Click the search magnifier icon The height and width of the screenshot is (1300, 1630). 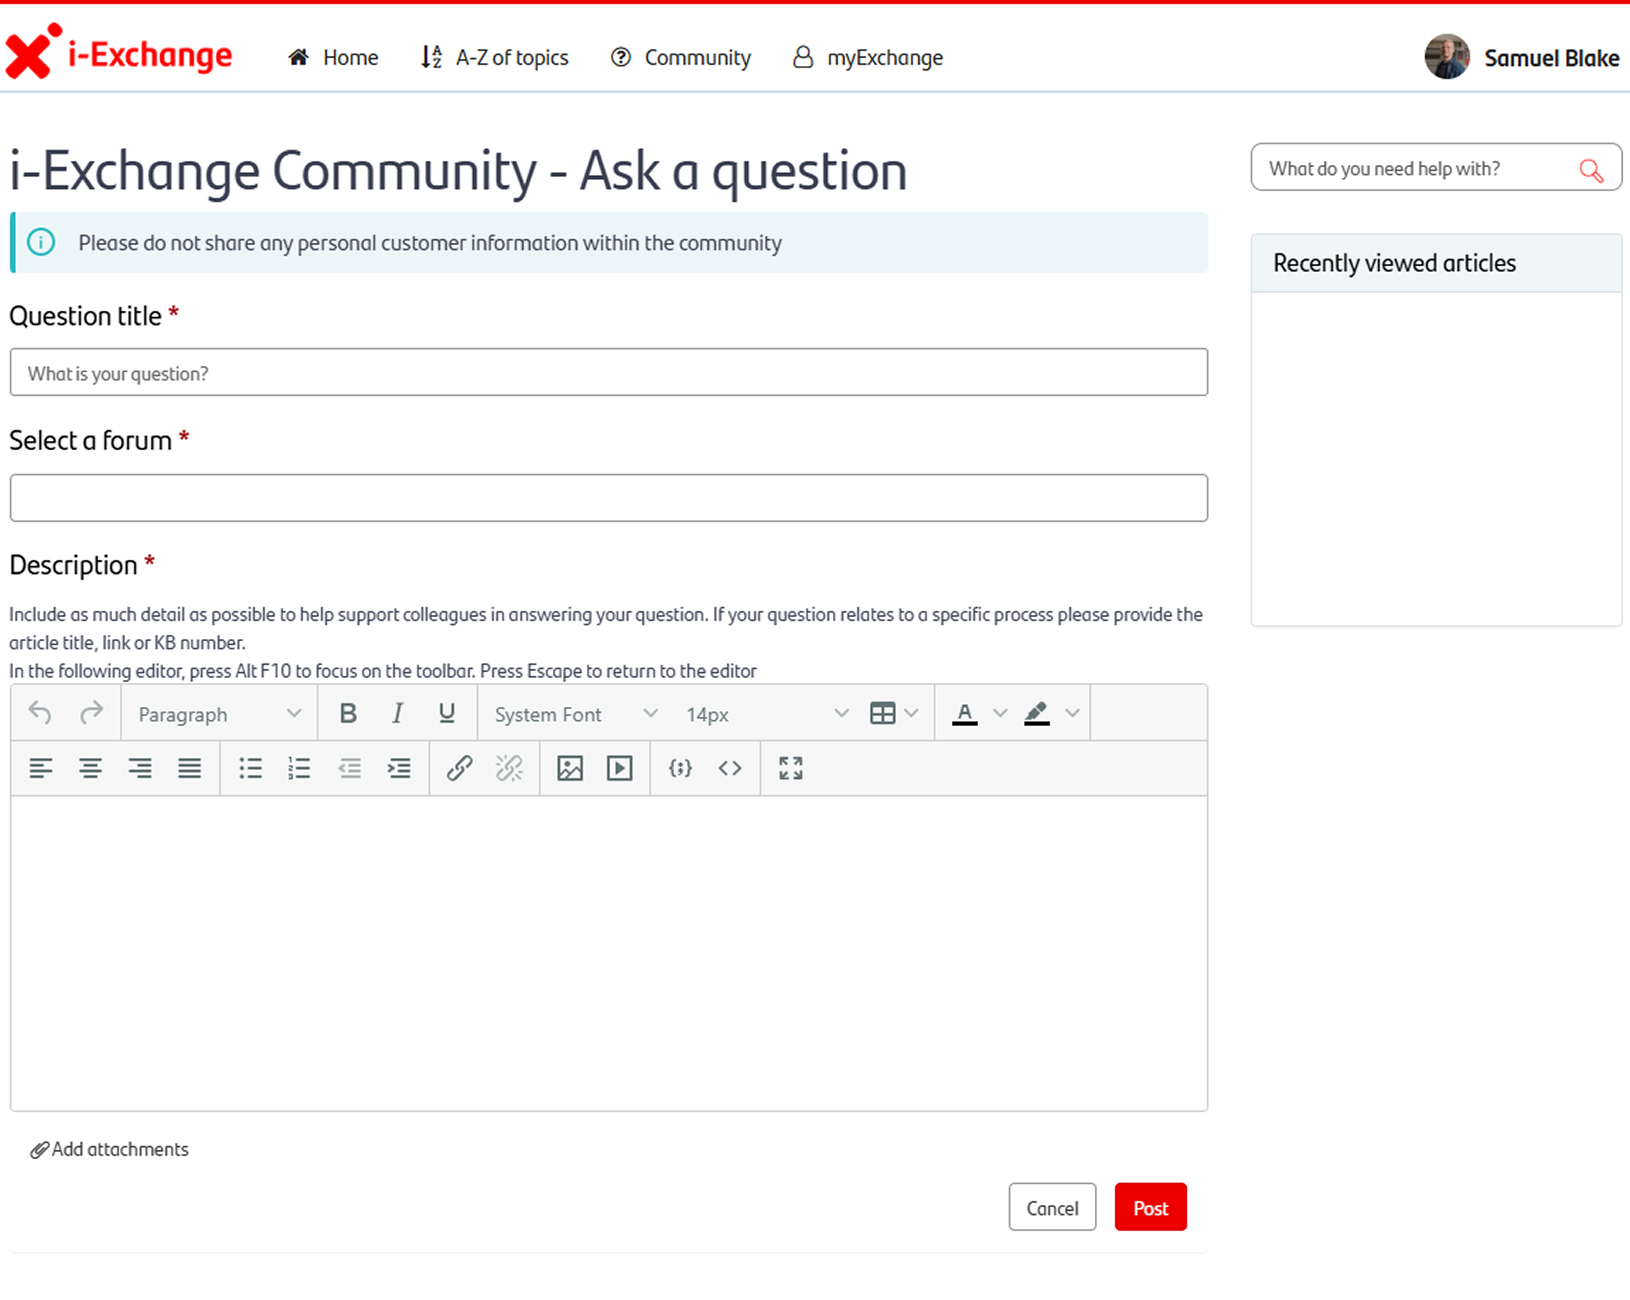click(x=1591, y=170)
